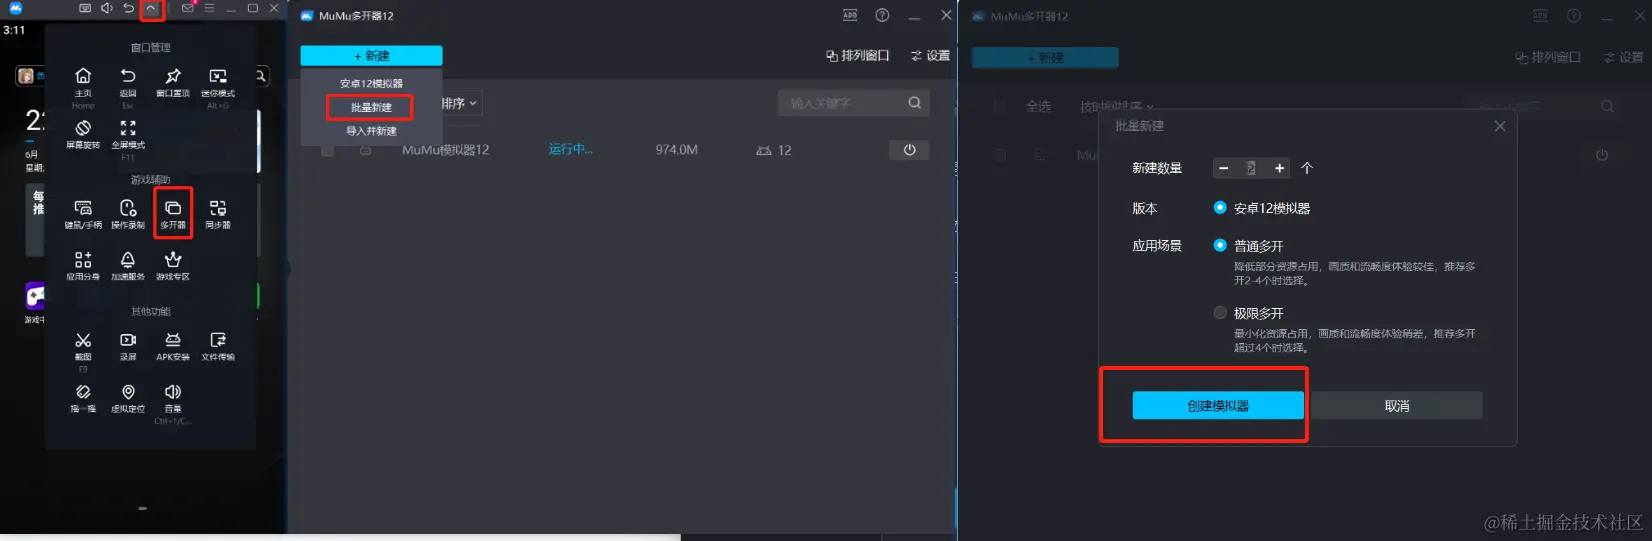This screenshot has height=541, width=1652.
Task: Click the speaker icon in emulator title bar
Action: [107, 8]
